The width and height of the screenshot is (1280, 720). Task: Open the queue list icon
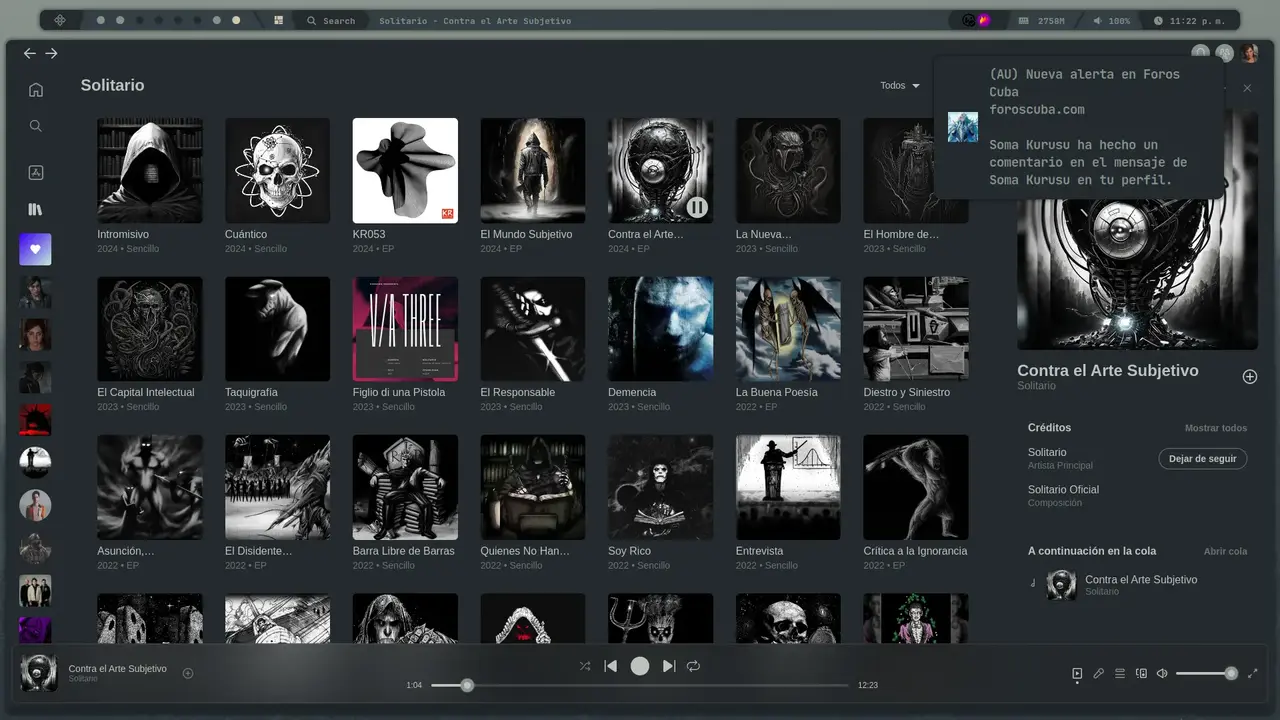[x=1120, y=674]
